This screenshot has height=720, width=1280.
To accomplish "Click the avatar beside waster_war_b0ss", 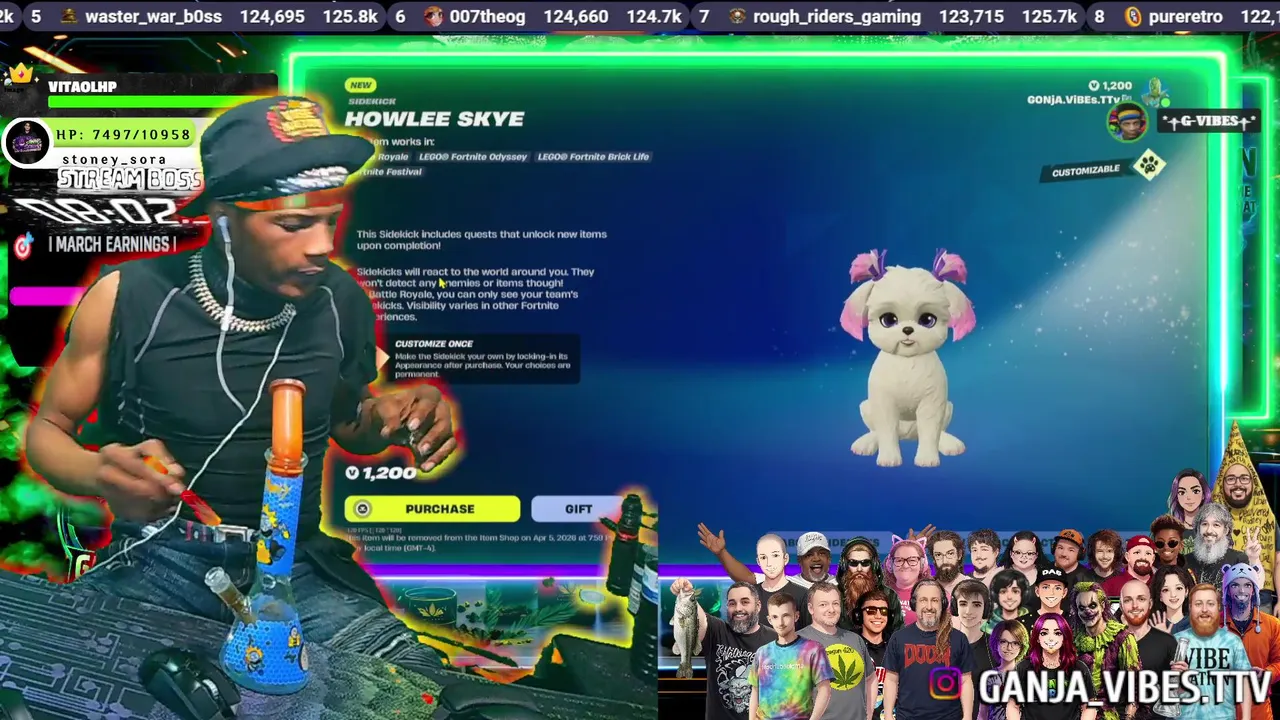I will [x=69, y=17].
